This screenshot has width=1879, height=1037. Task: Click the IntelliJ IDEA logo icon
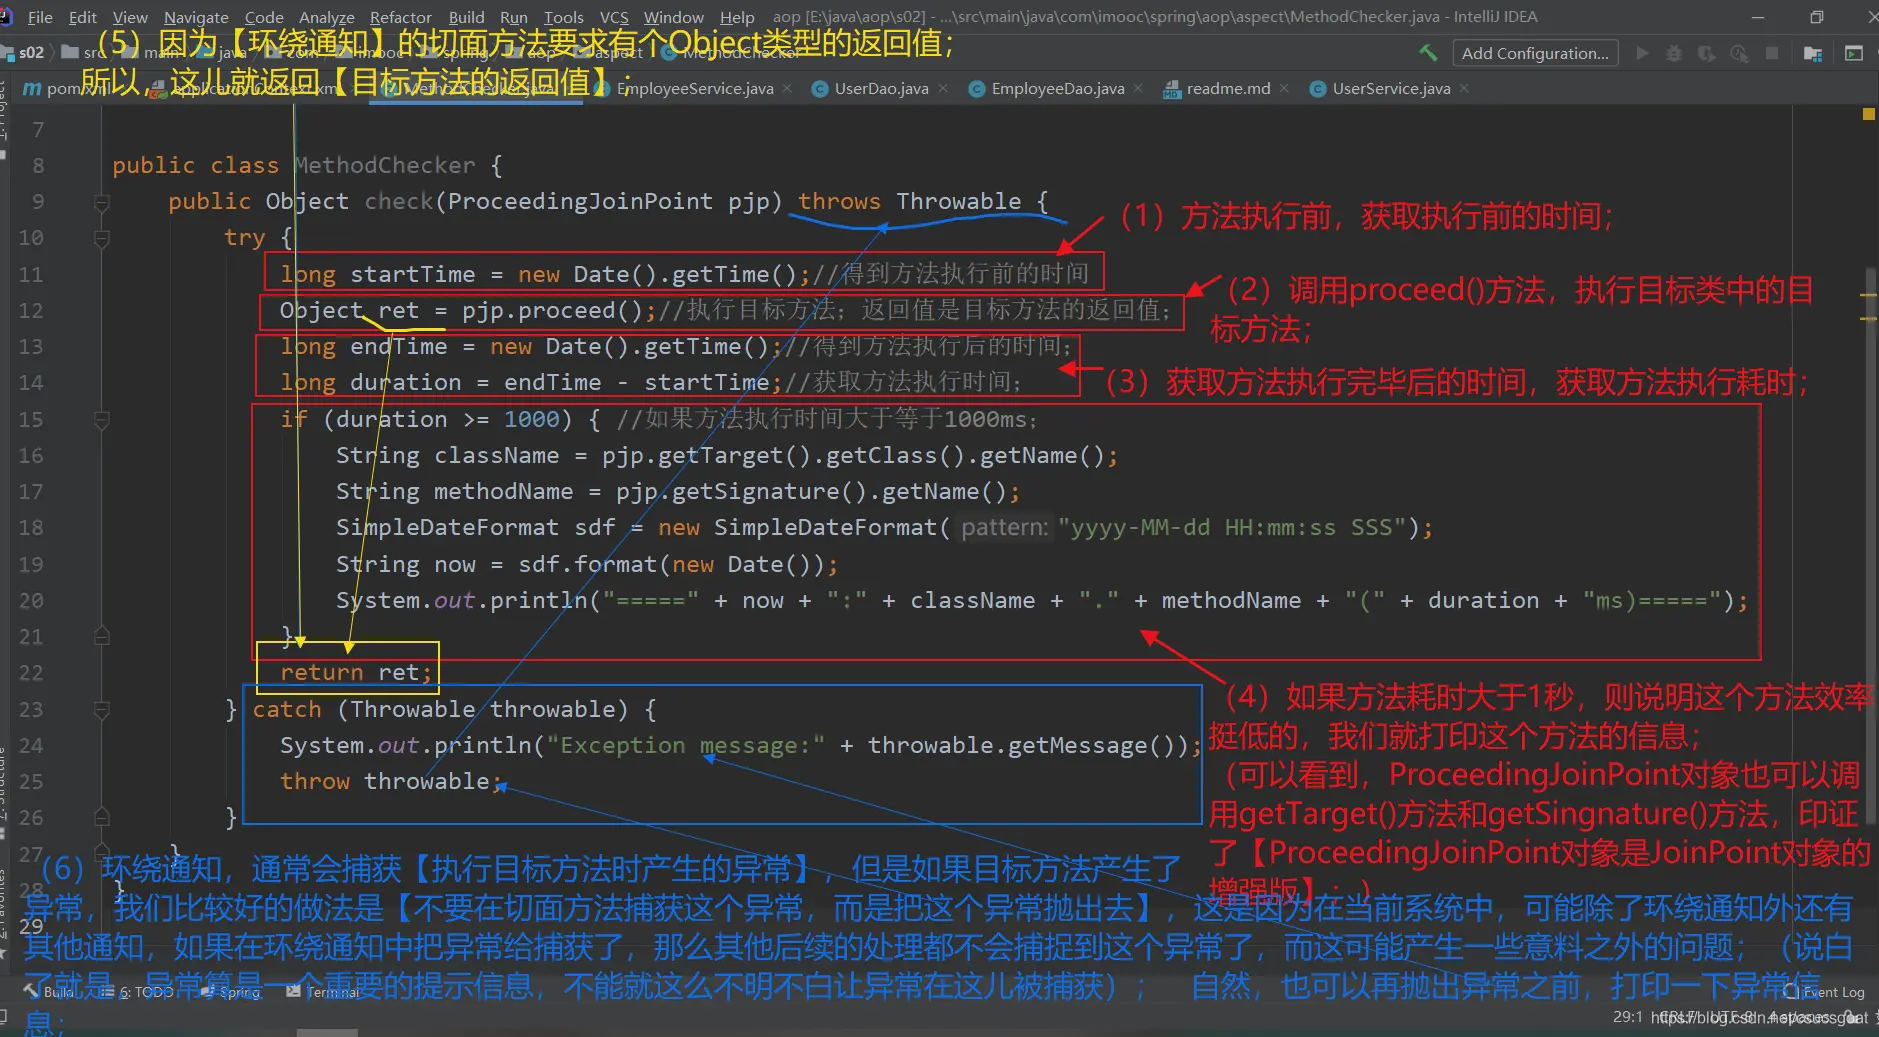[x=7, y=17]
